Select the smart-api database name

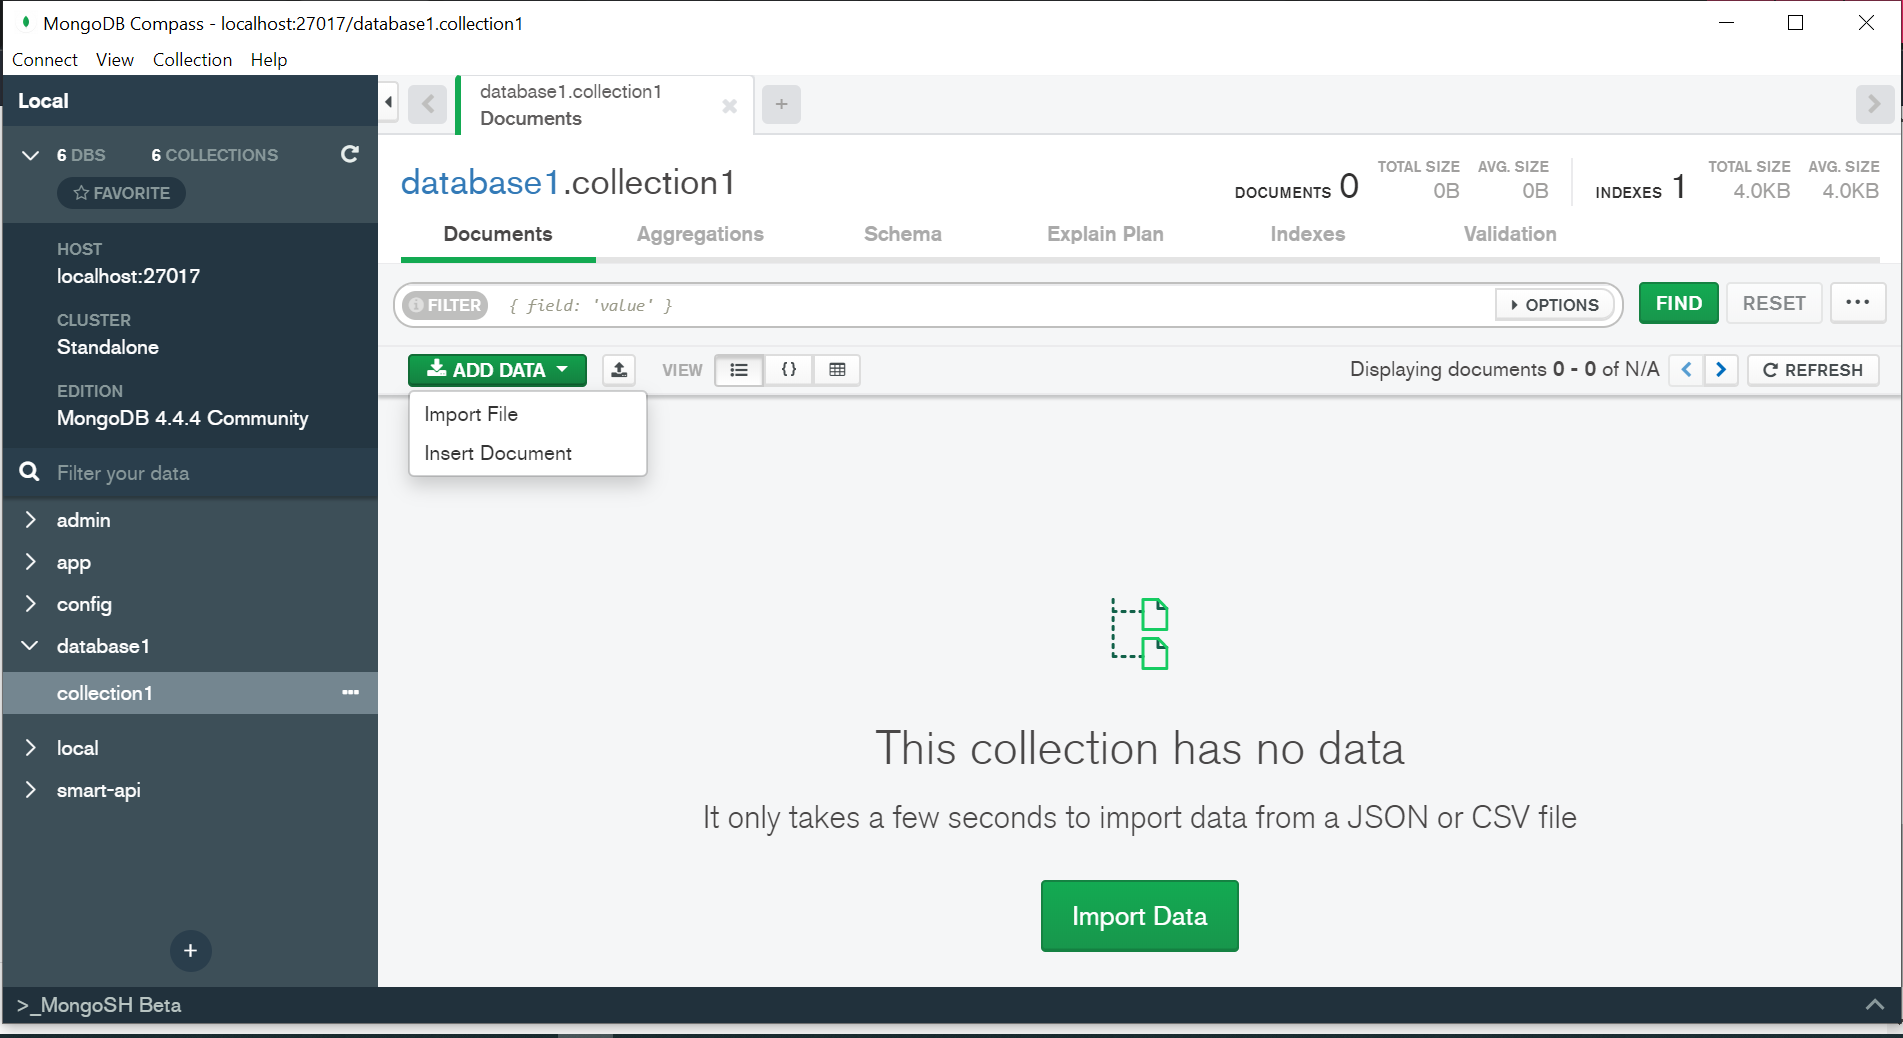[99, 790]
